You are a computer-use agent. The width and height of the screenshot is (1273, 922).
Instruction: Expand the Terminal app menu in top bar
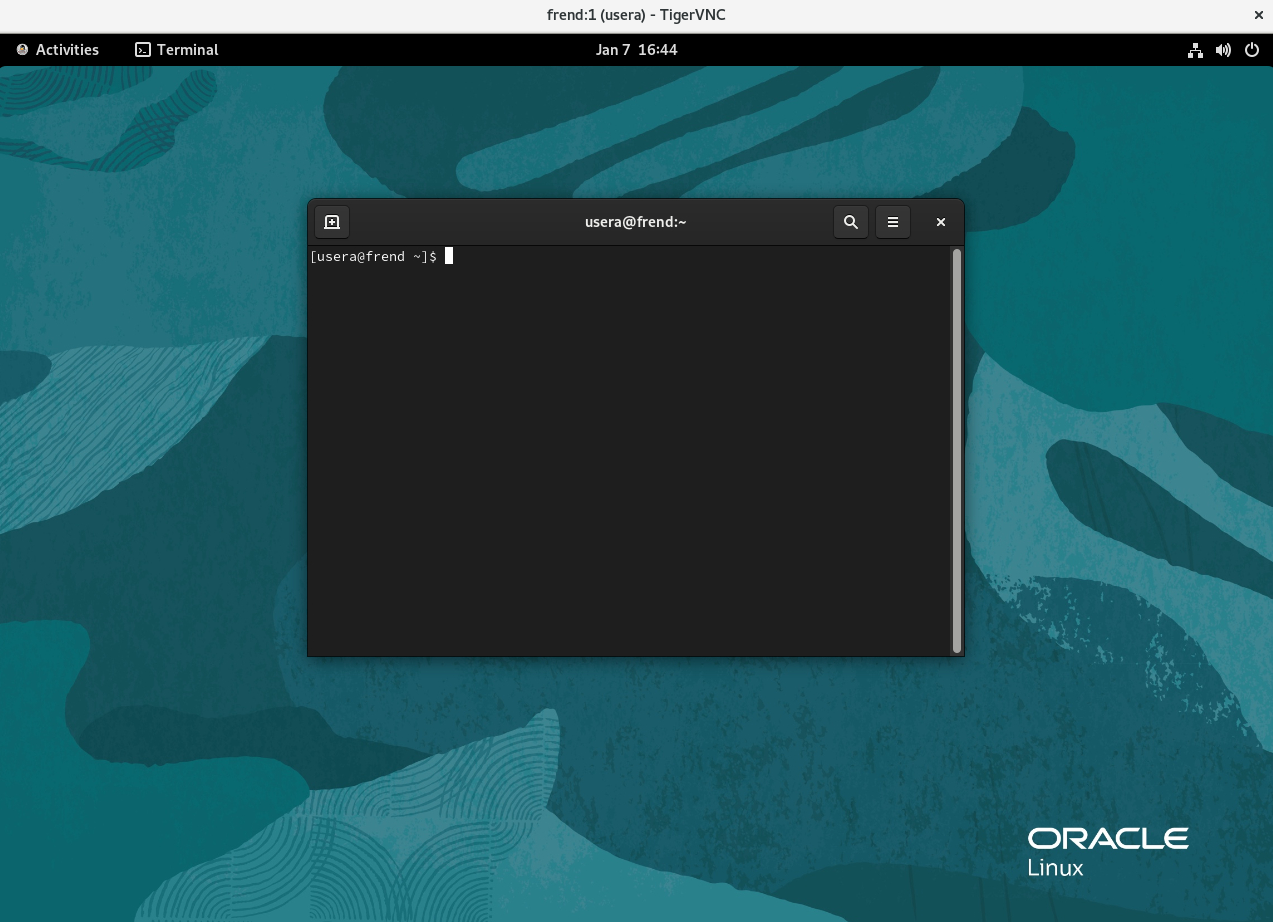point(187,50)
